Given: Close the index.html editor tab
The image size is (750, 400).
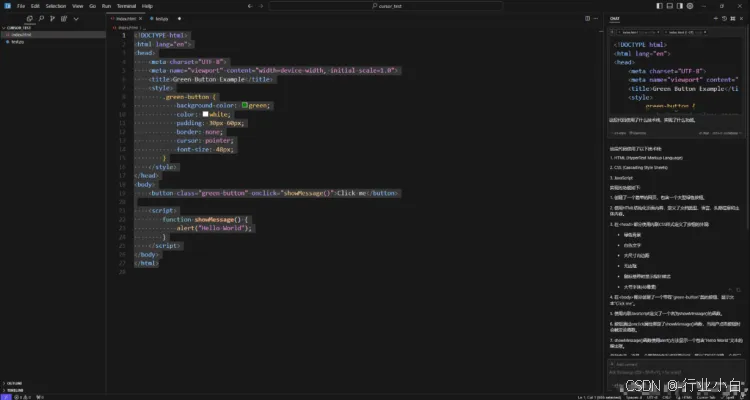Looking at the screenshot, I should pos(140,19).
